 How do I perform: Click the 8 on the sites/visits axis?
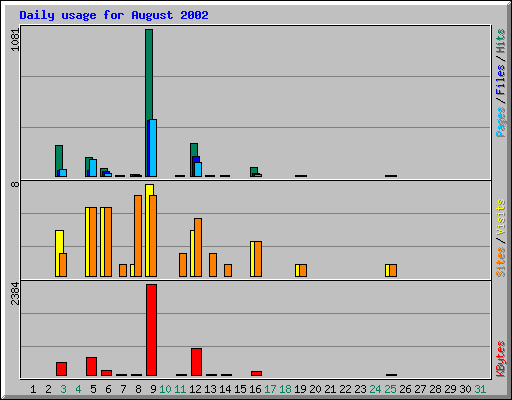16,184
